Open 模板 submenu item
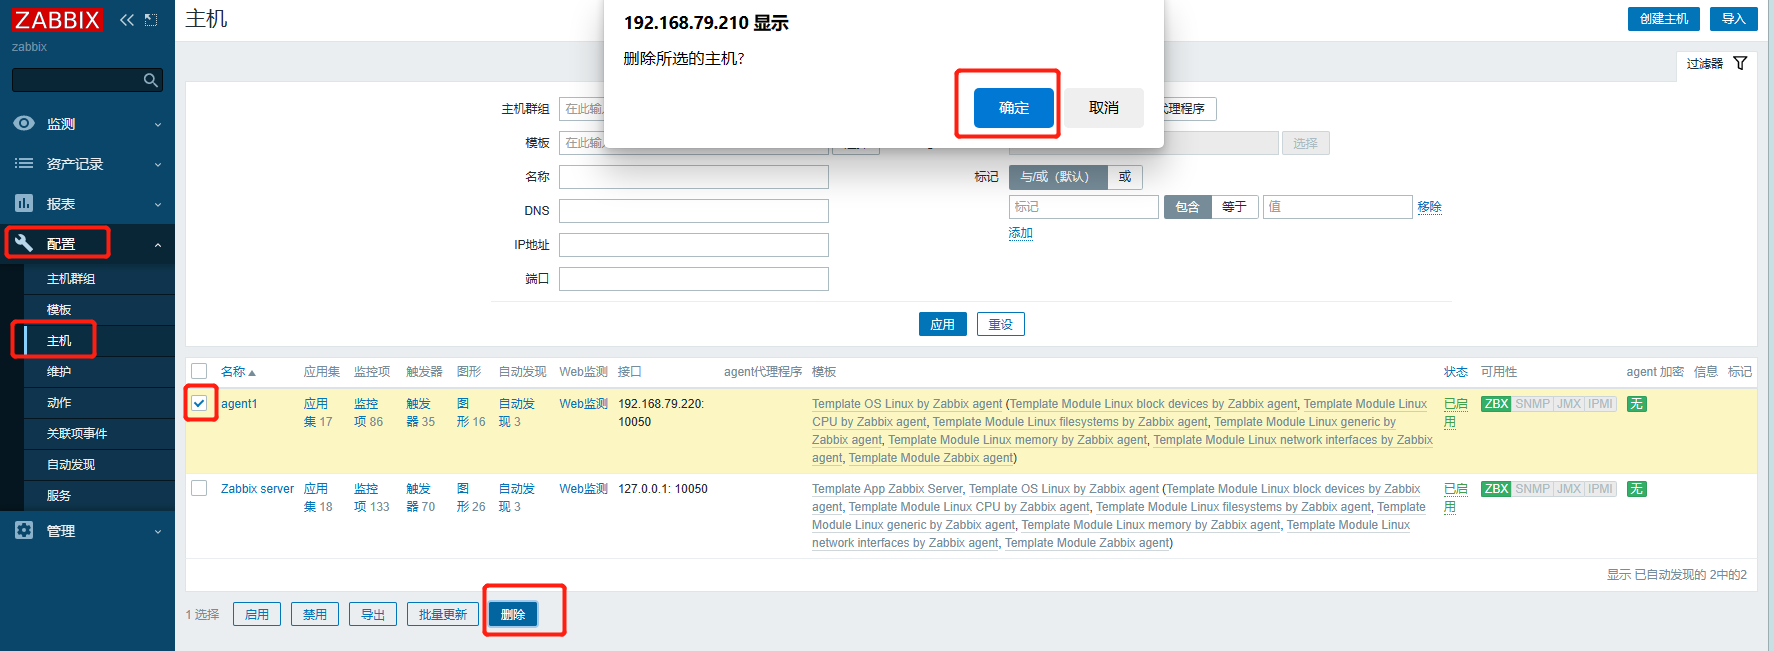 tap(59, 310)
